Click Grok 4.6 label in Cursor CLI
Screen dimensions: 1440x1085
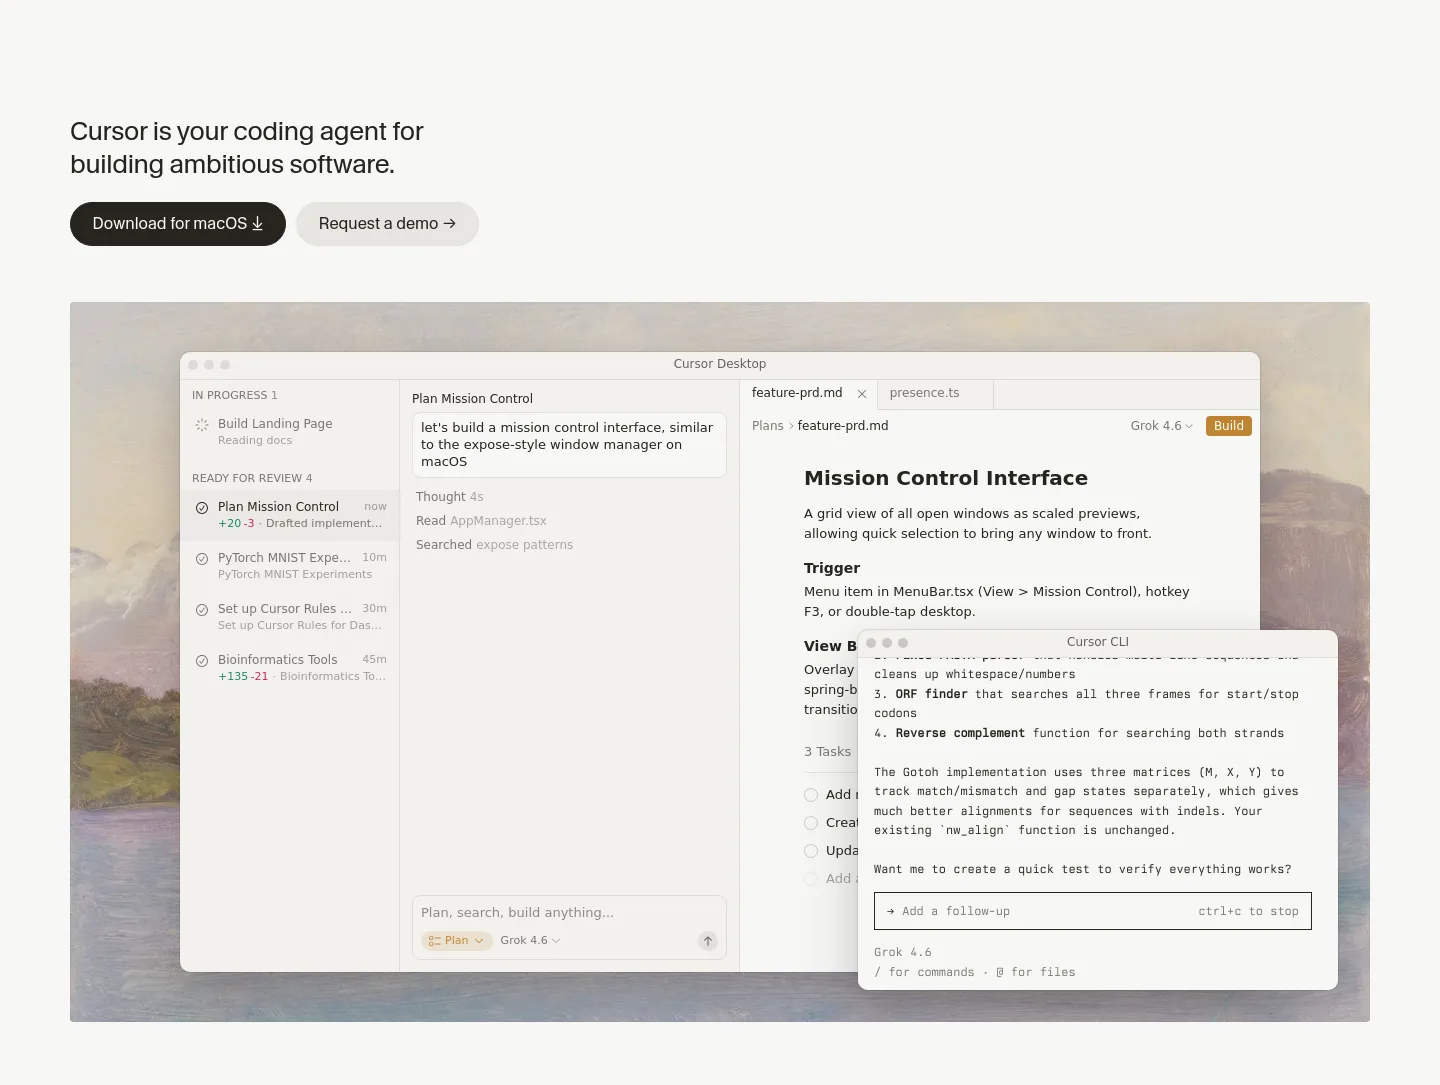[x=902, y=952]
